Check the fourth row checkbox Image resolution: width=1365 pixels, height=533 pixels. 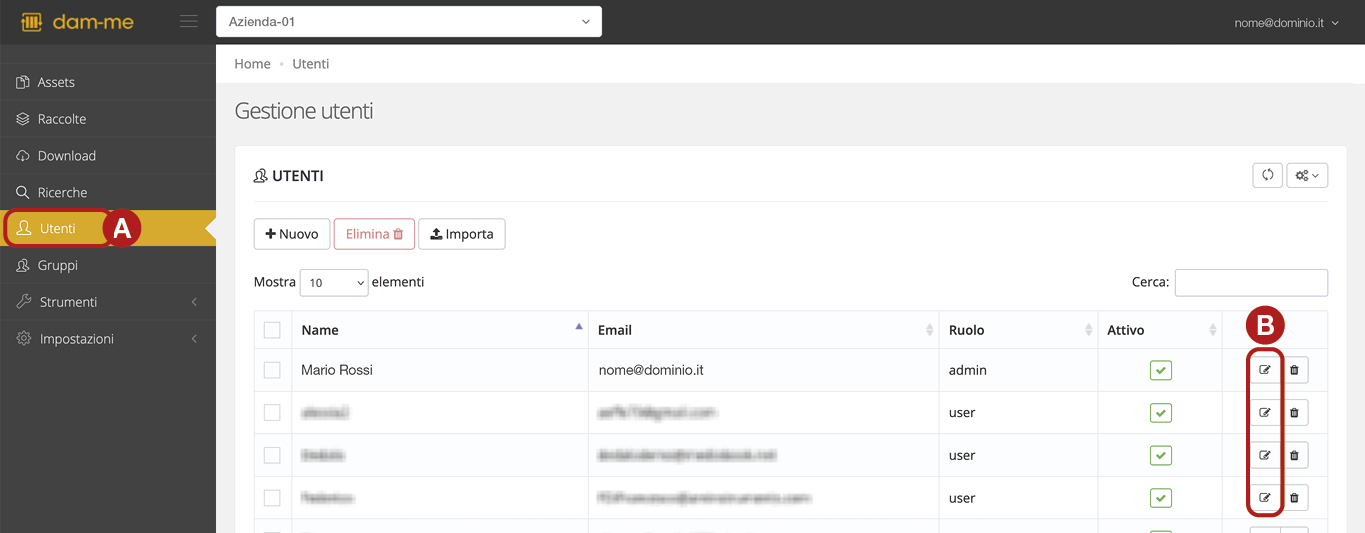pyautogui.click(x=272, y=498)
